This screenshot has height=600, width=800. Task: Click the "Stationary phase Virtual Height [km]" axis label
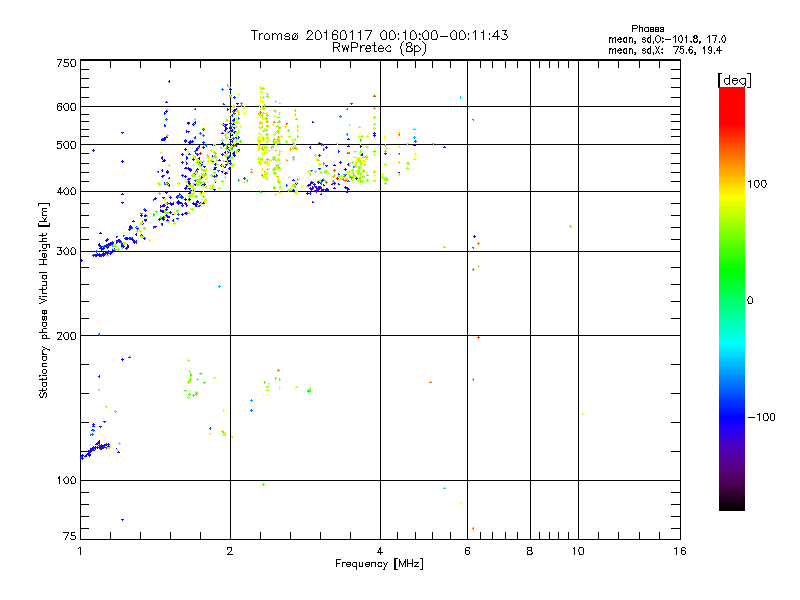click(x=43, y=300)
